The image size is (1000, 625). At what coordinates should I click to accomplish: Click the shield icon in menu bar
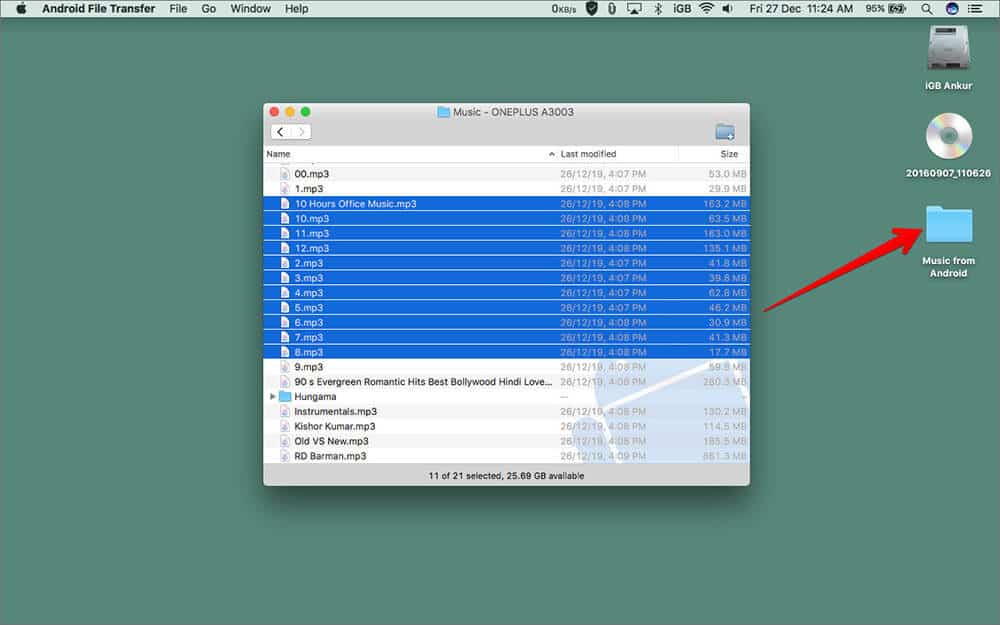pos(591,8)
